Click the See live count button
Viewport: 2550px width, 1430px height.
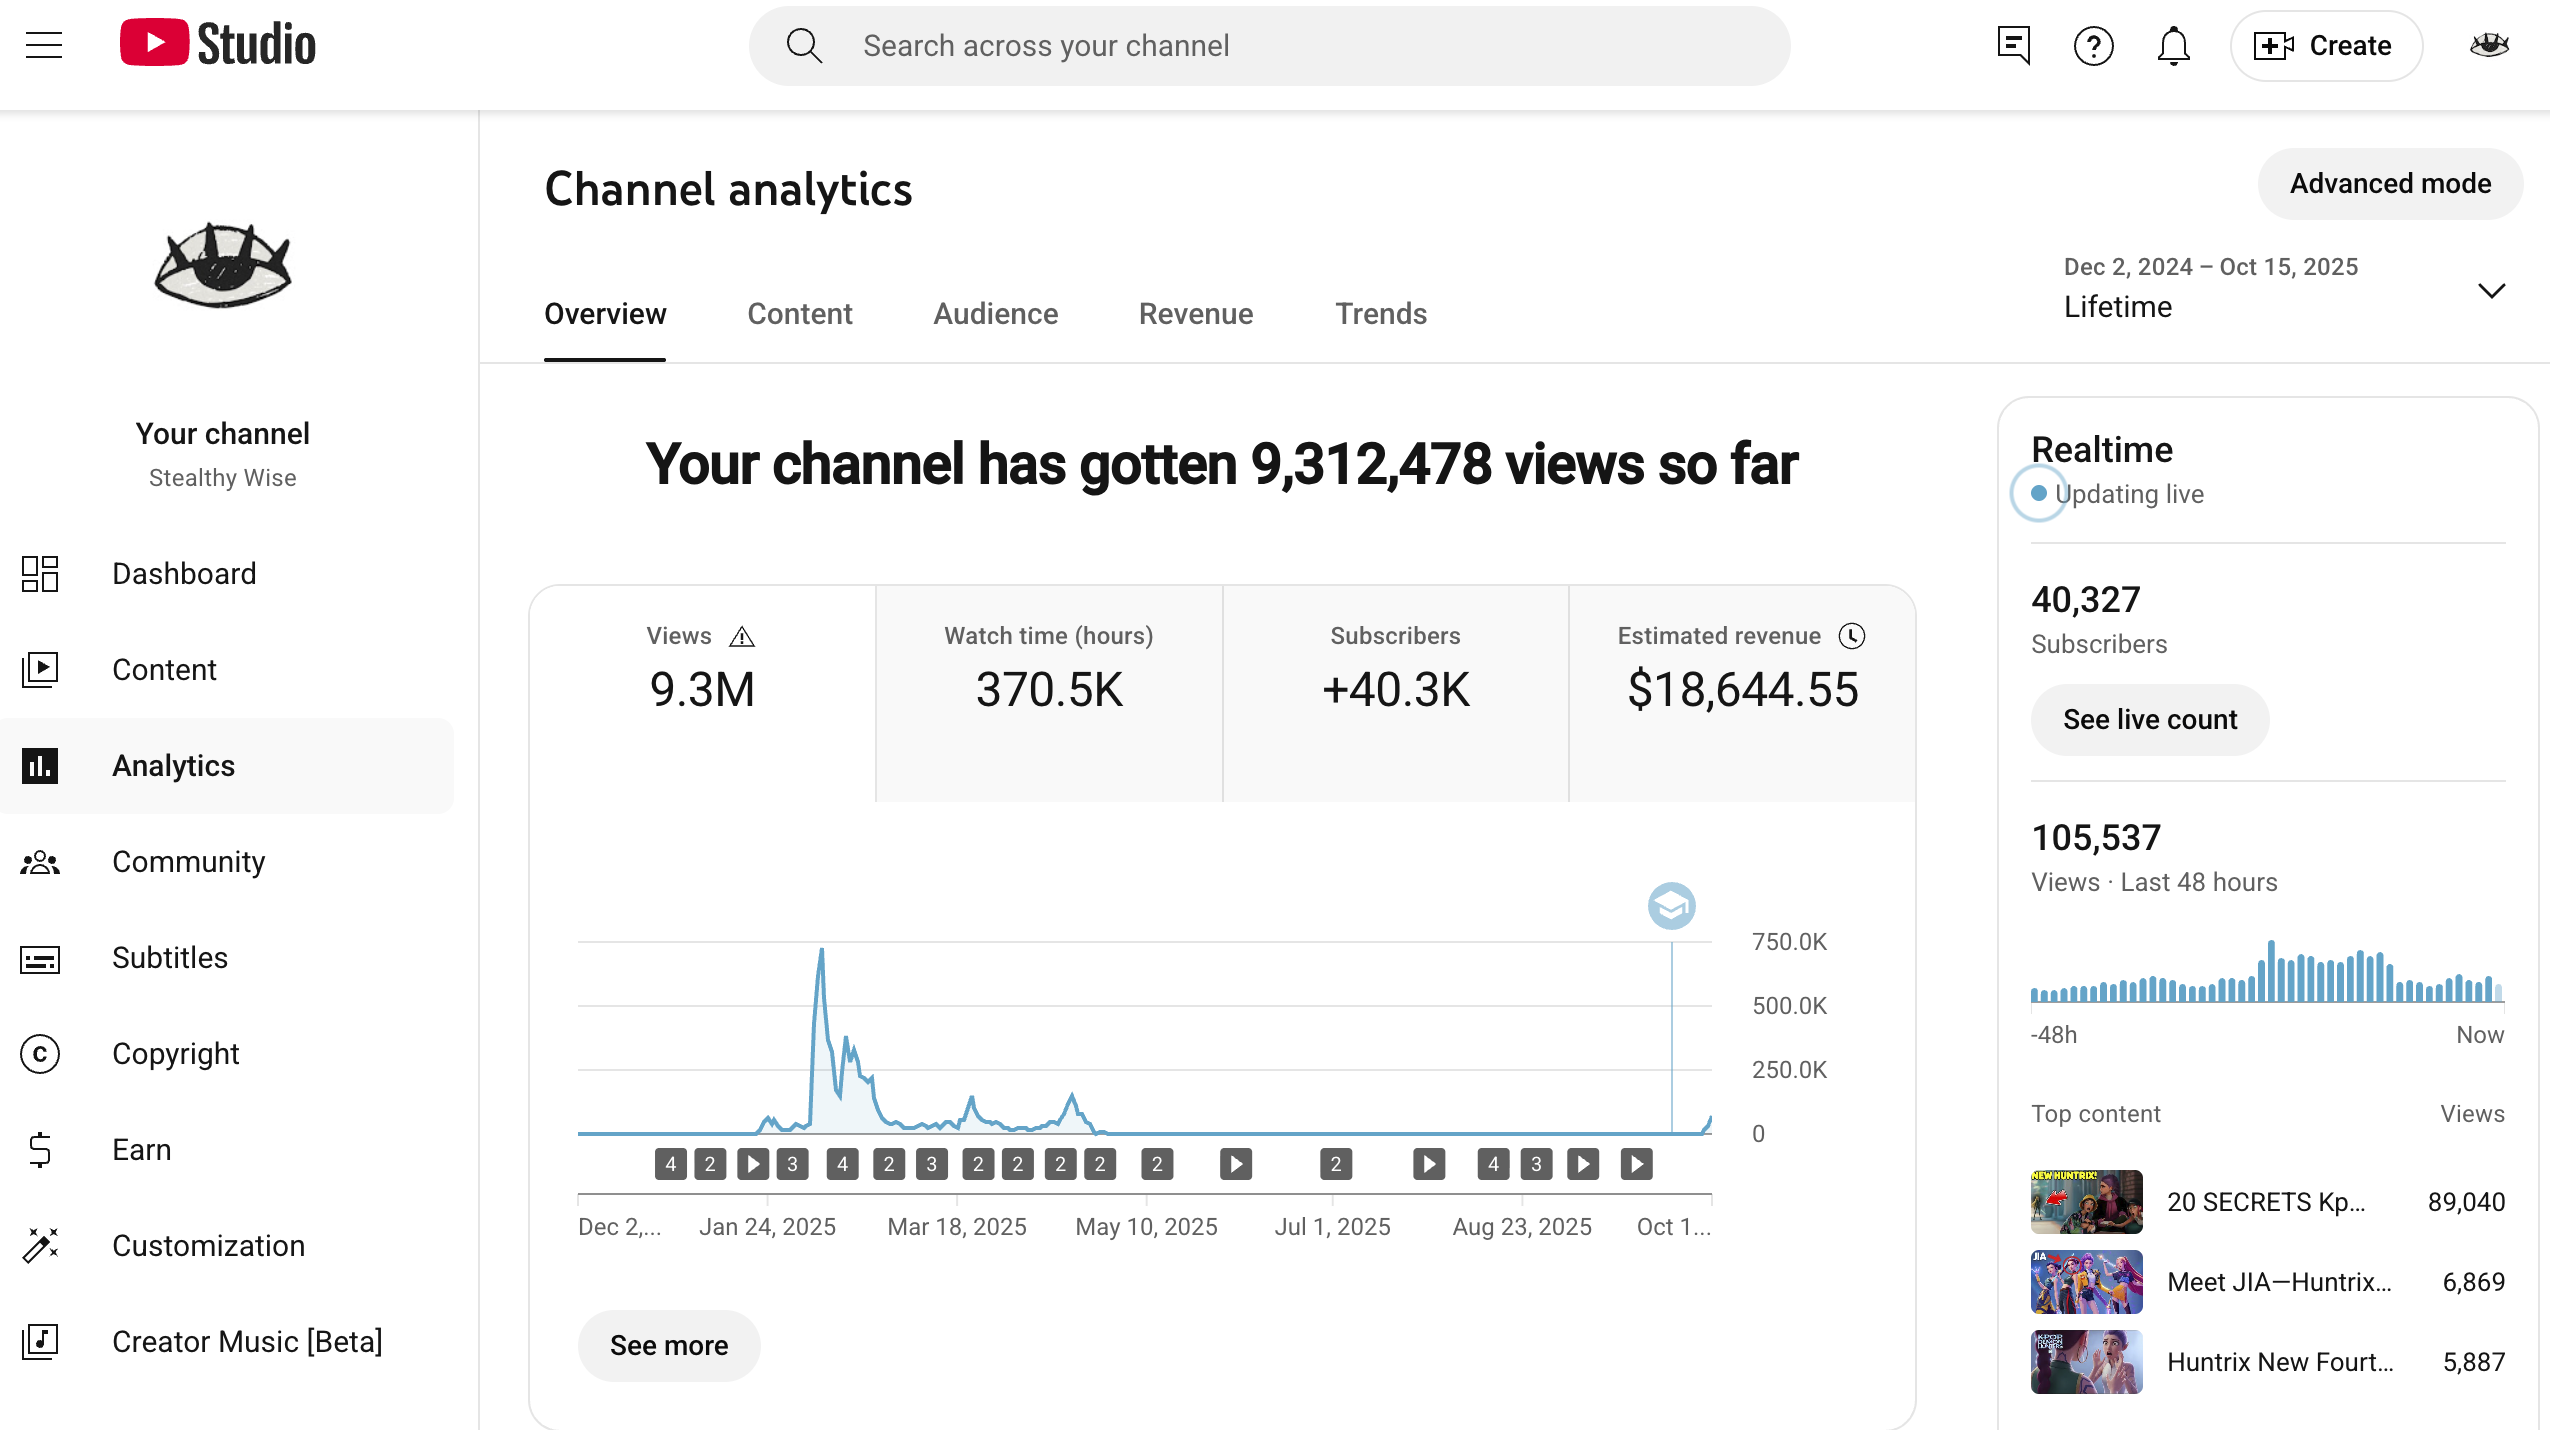[x=2149, y=720]
